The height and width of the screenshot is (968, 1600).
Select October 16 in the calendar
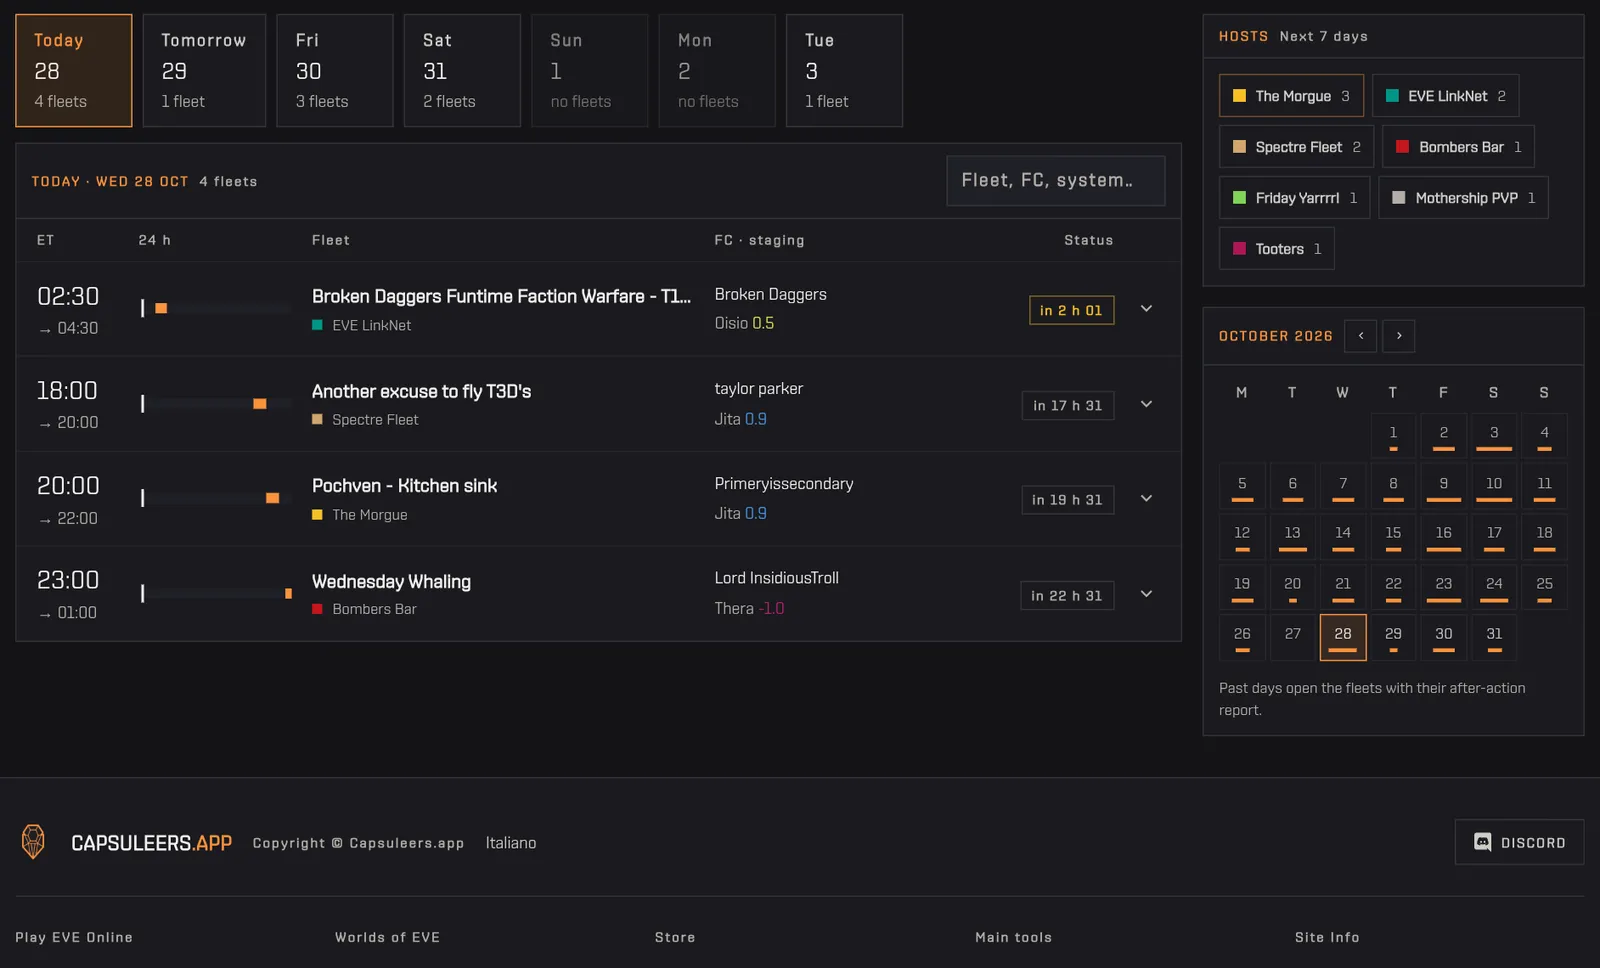click(1443, 535)
